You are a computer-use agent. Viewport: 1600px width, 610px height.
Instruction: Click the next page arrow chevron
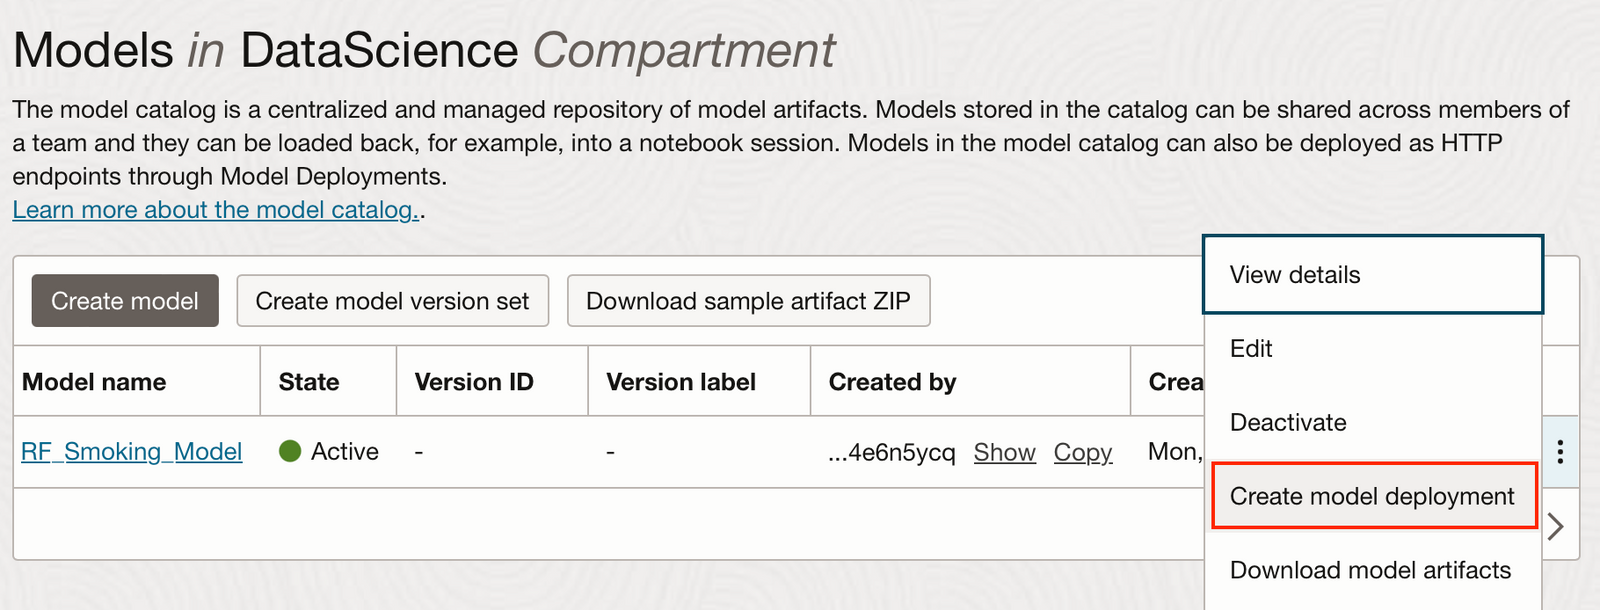[x=1556, y=525]
